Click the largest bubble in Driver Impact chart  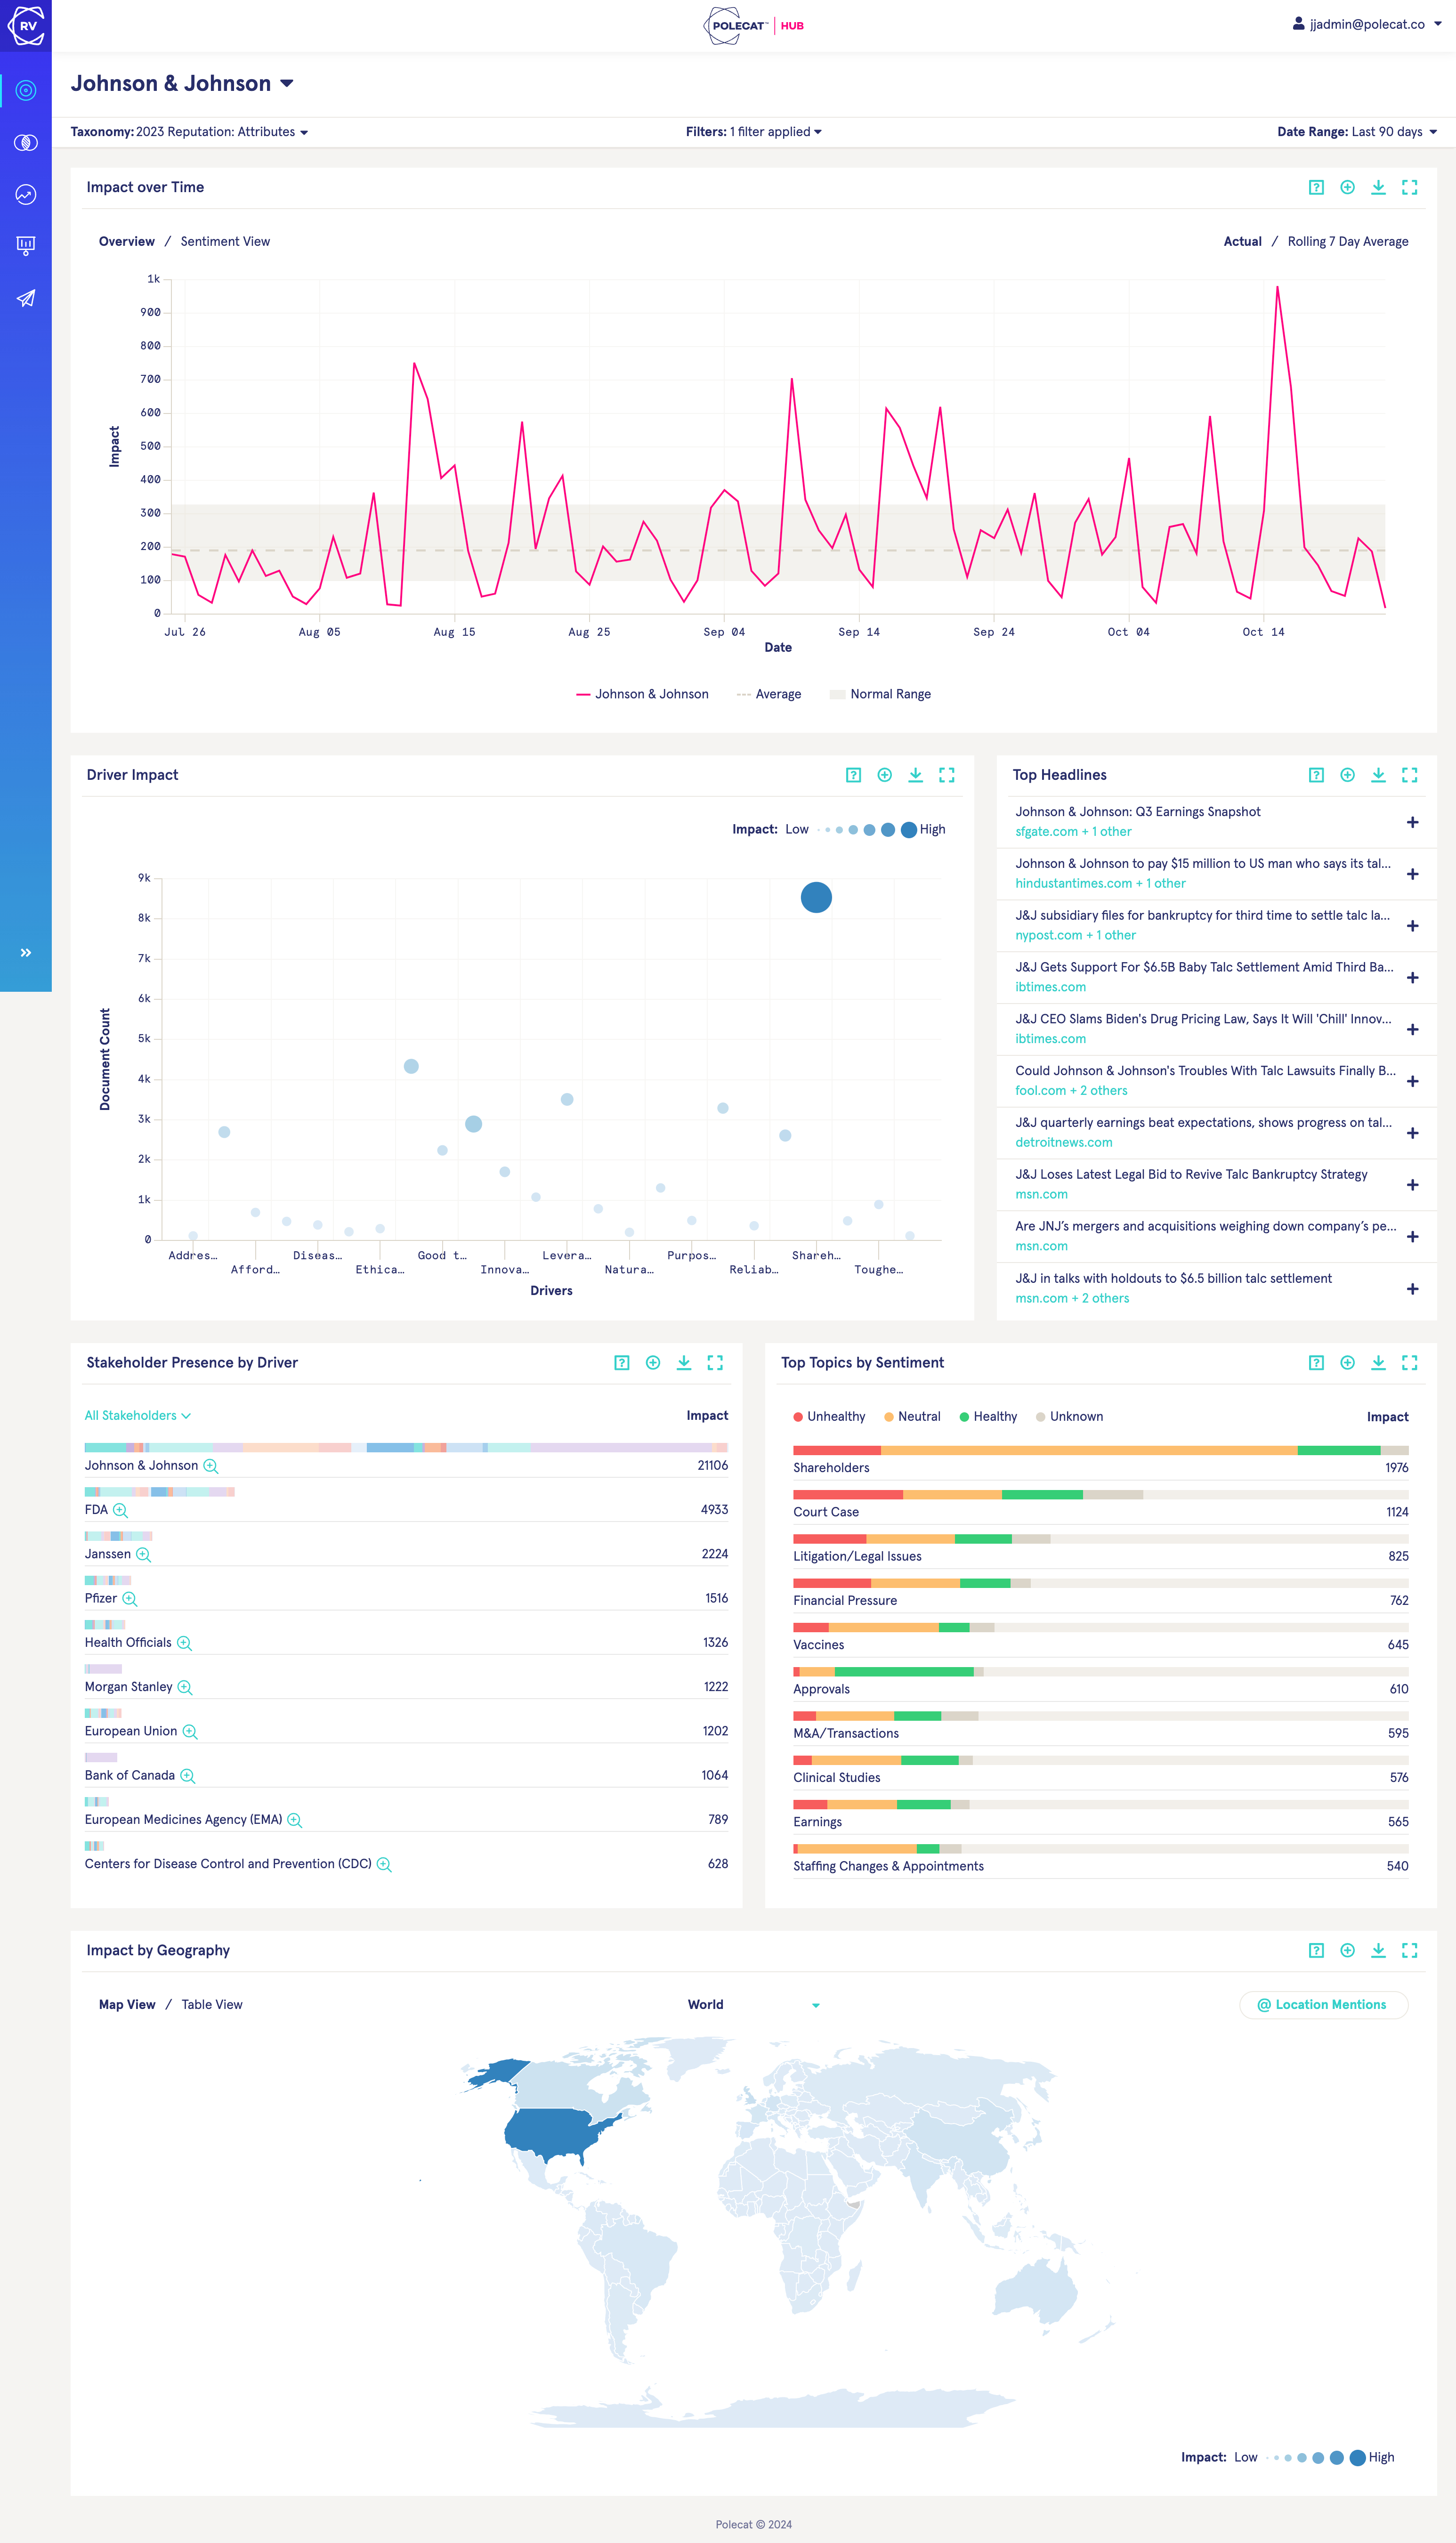(x=816, y=897)
